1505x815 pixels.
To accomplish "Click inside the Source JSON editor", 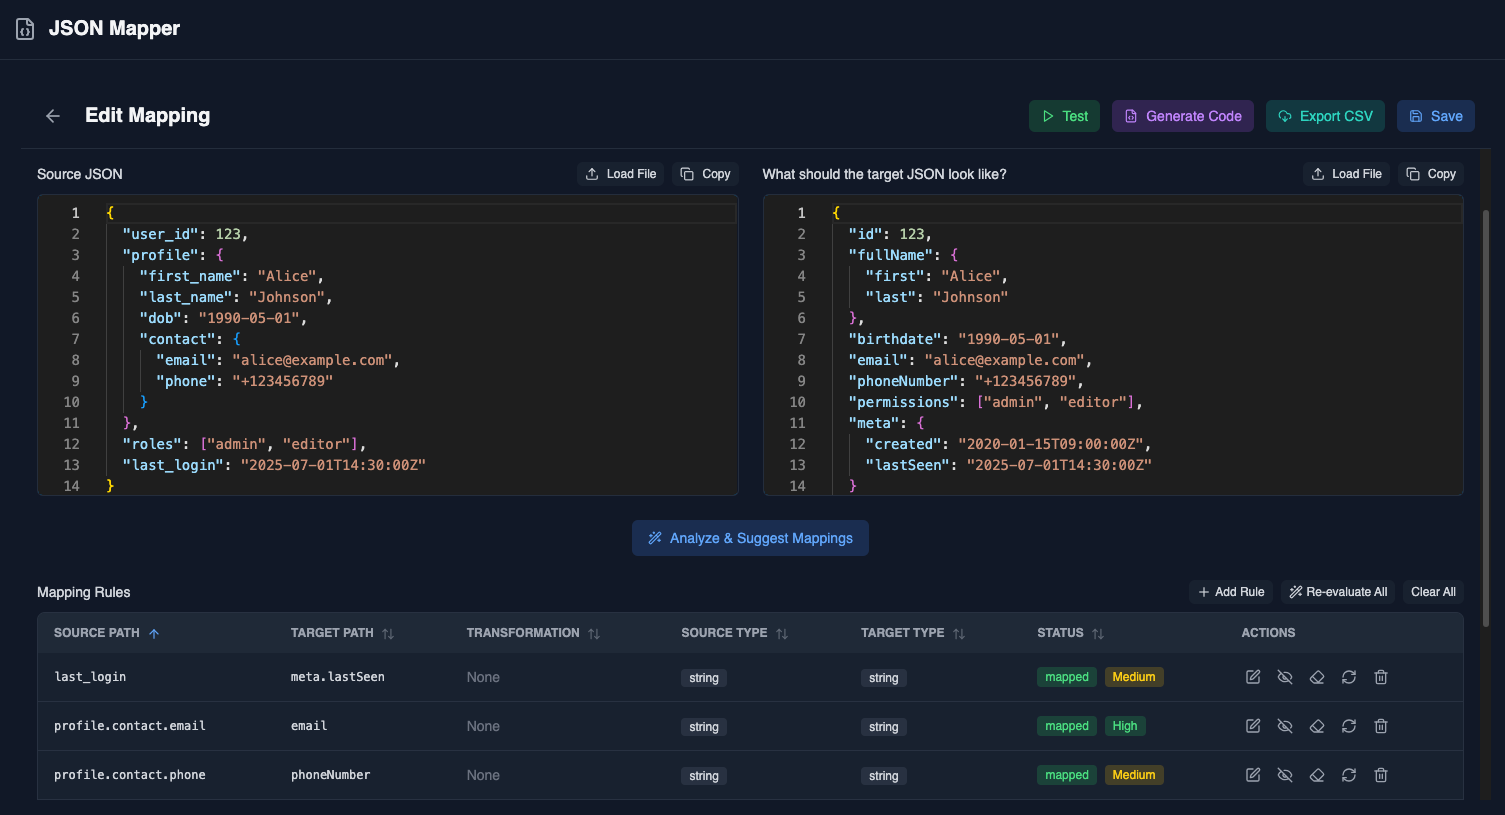I will pyautogui.click(x=388, y=345).
